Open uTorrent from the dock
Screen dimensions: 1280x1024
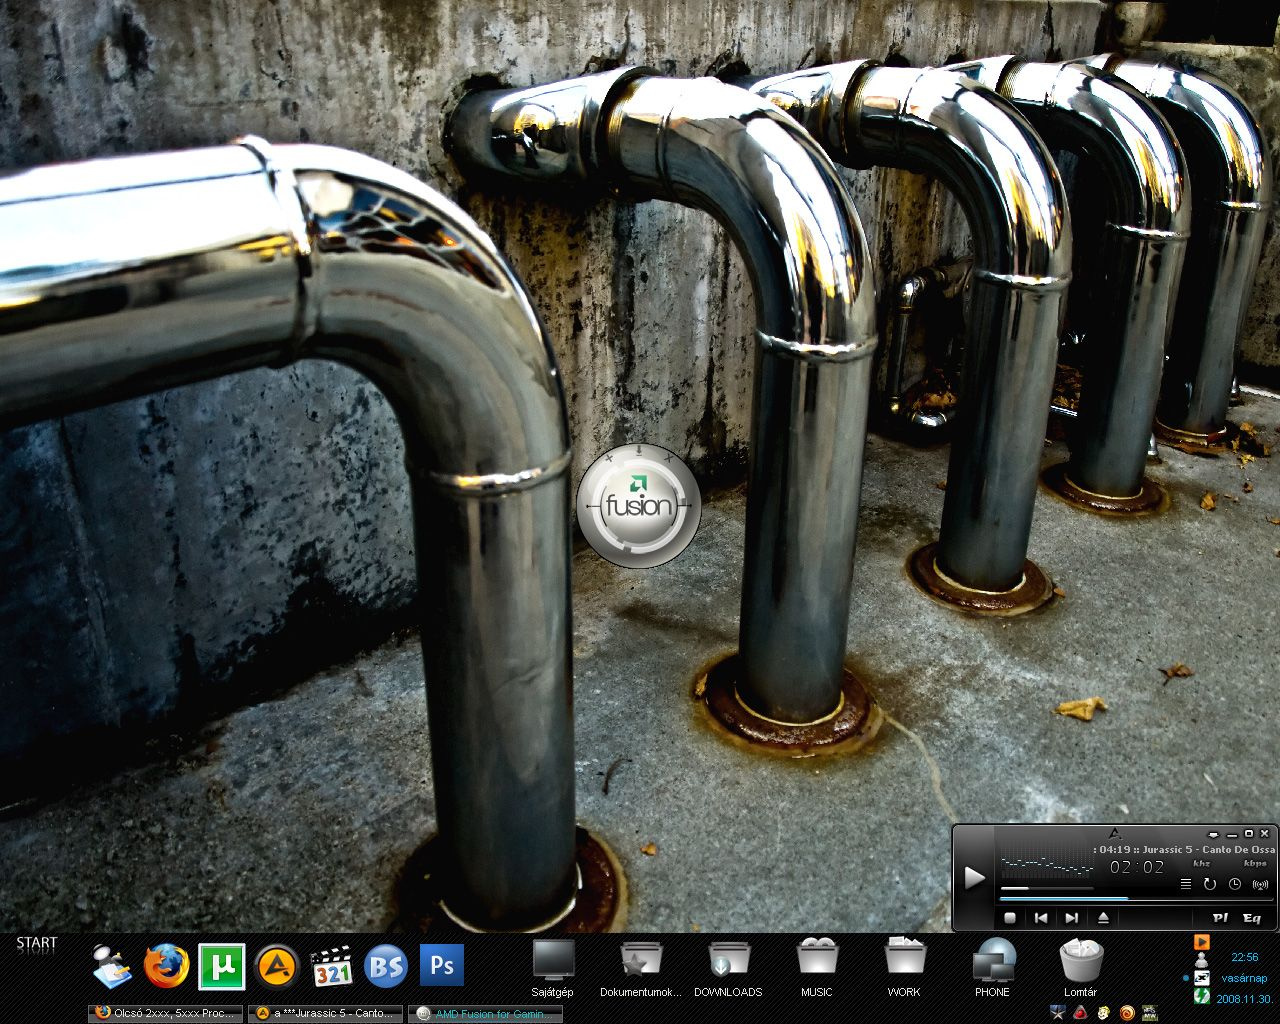(x=222, y=966)
